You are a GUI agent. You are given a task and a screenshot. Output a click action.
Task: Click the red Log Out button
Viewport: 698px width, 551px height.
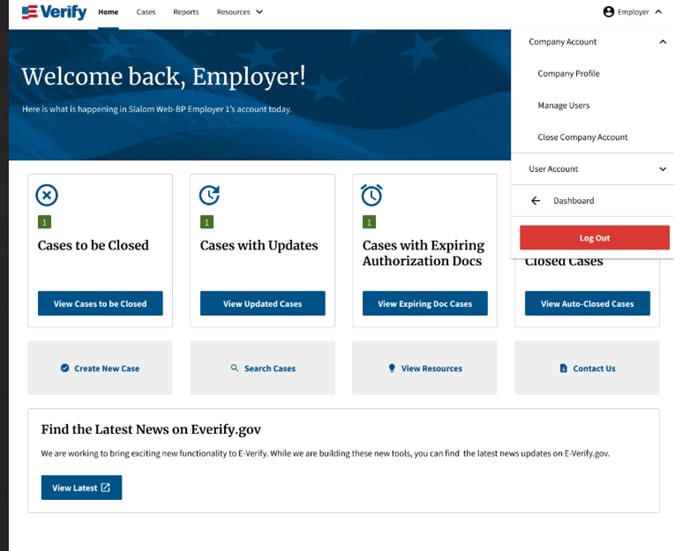point(595,238)
